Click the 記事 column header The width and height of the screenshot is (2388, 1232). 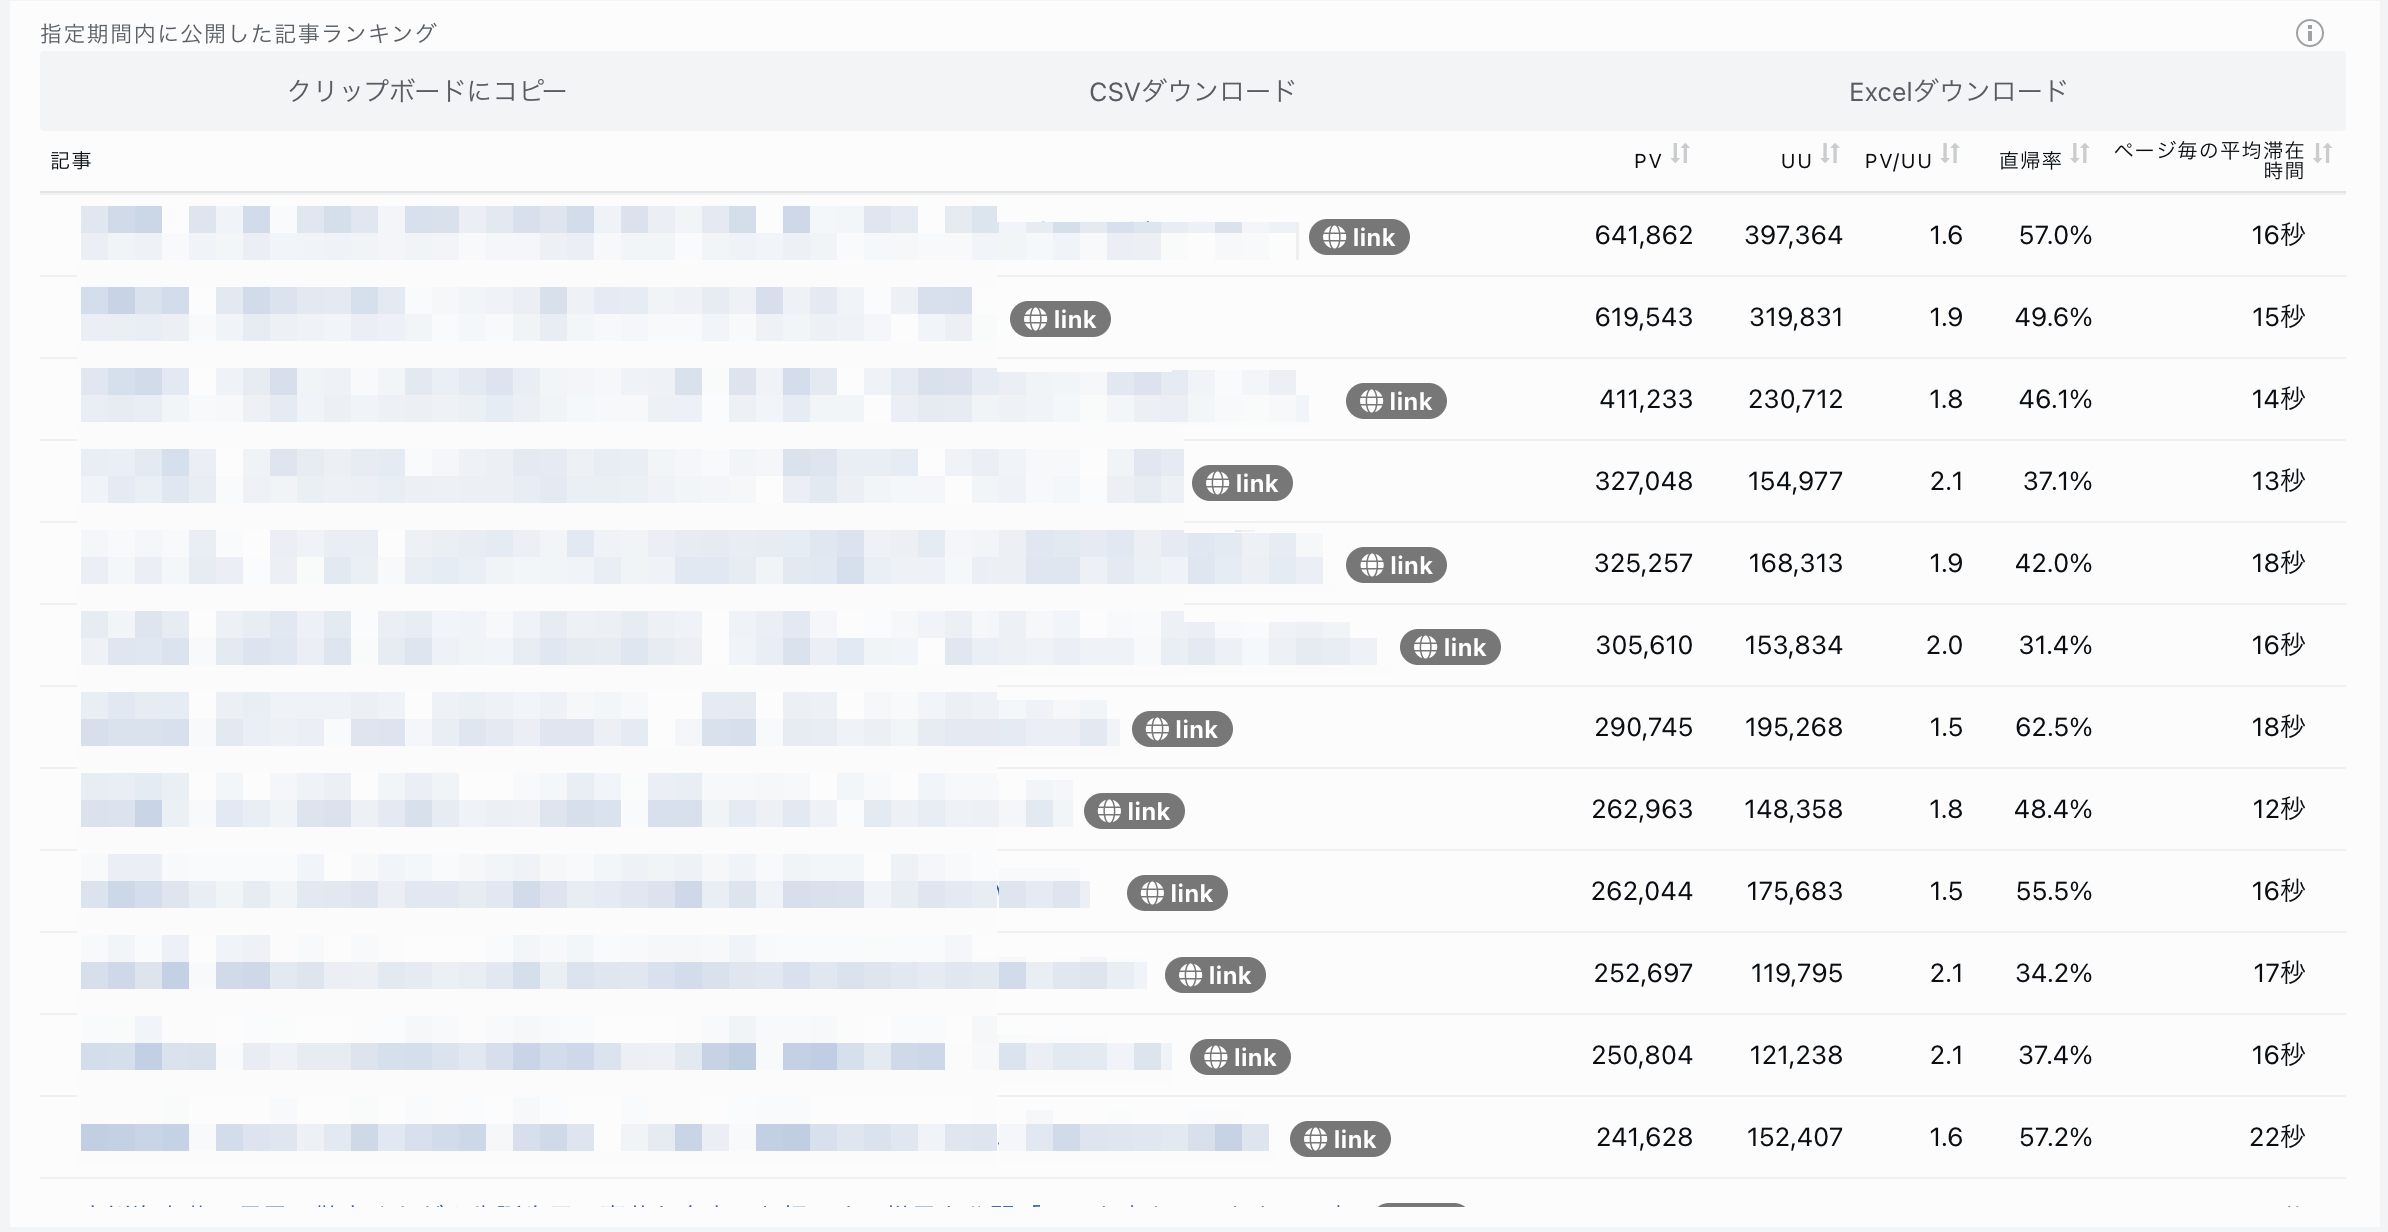(71, 160)
